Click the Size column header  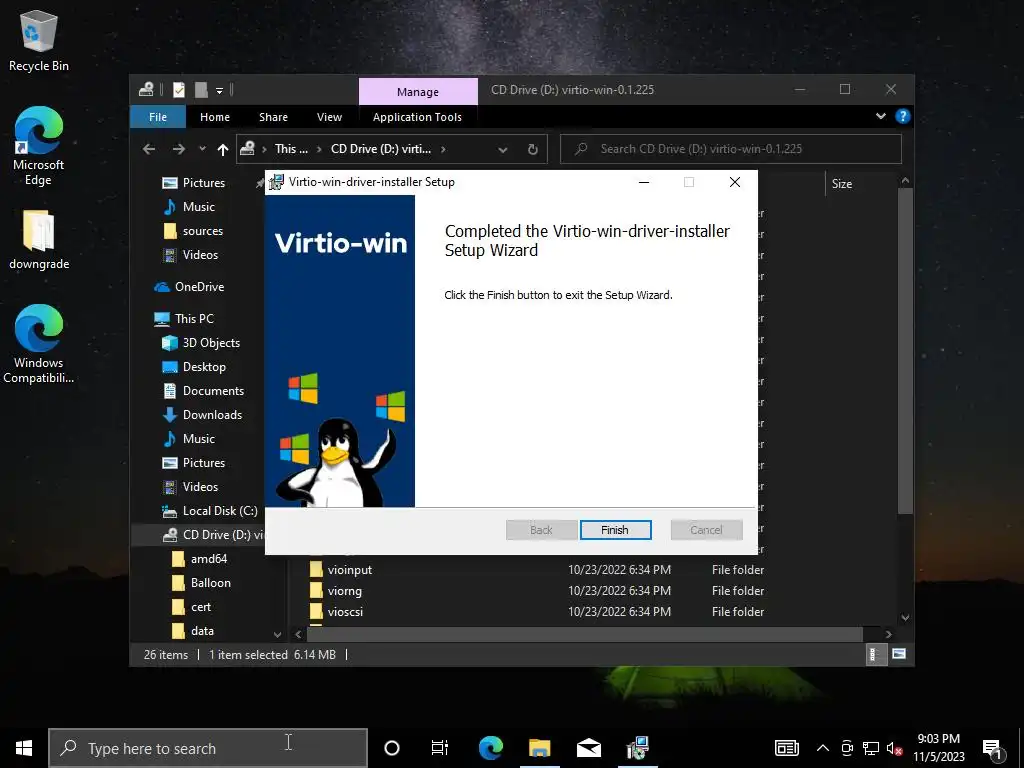click(x=842, y=184)
